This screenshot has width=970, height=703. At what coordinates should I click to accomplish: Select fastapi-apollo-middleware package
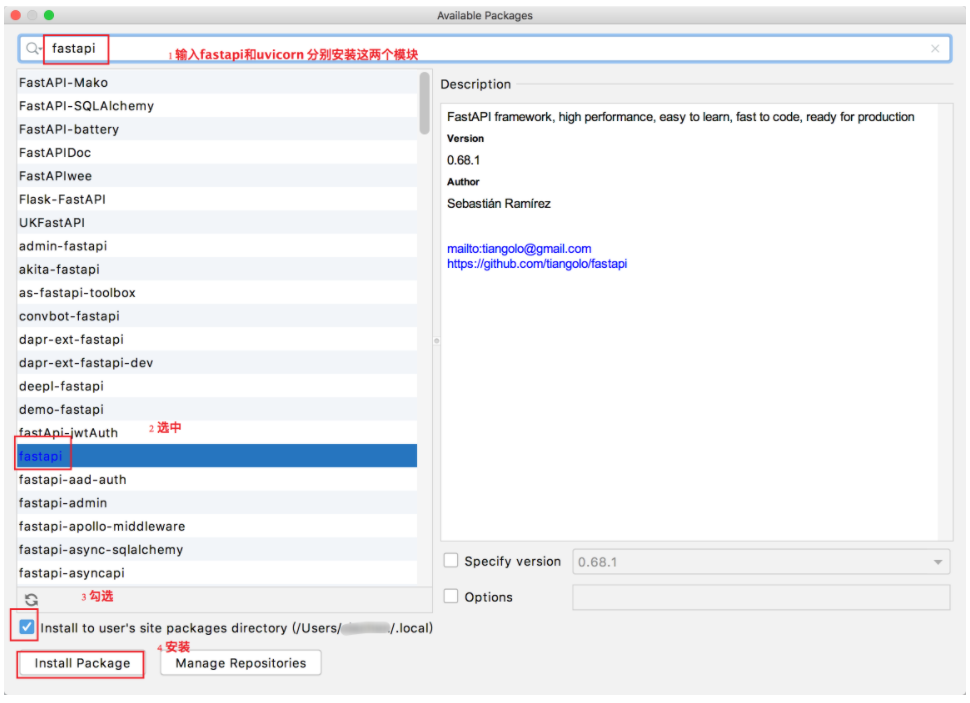(217, 526)
